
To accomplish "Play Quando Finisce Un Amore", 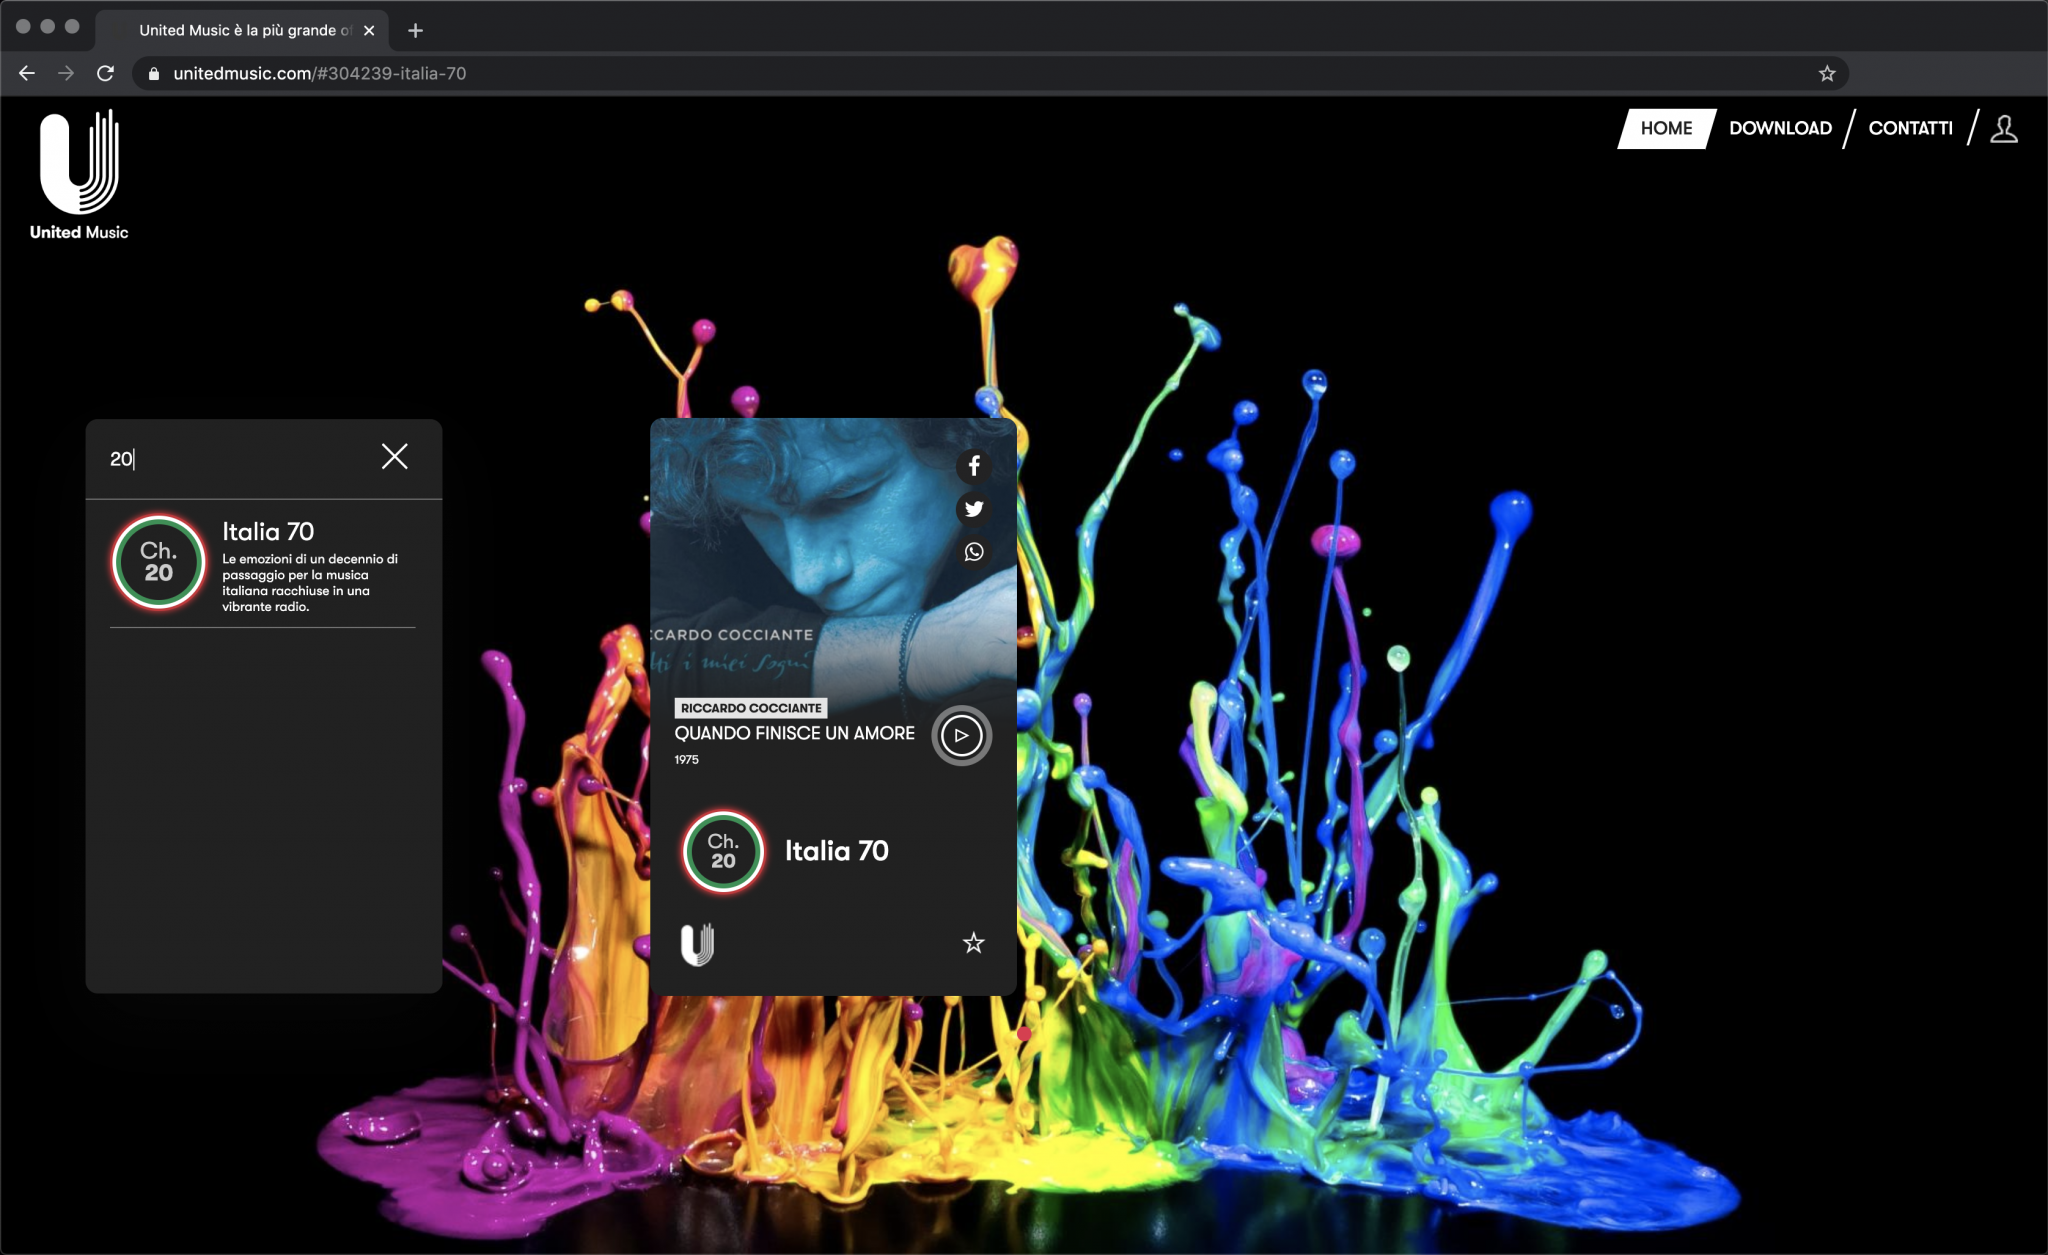I will (x=961, y=736).
